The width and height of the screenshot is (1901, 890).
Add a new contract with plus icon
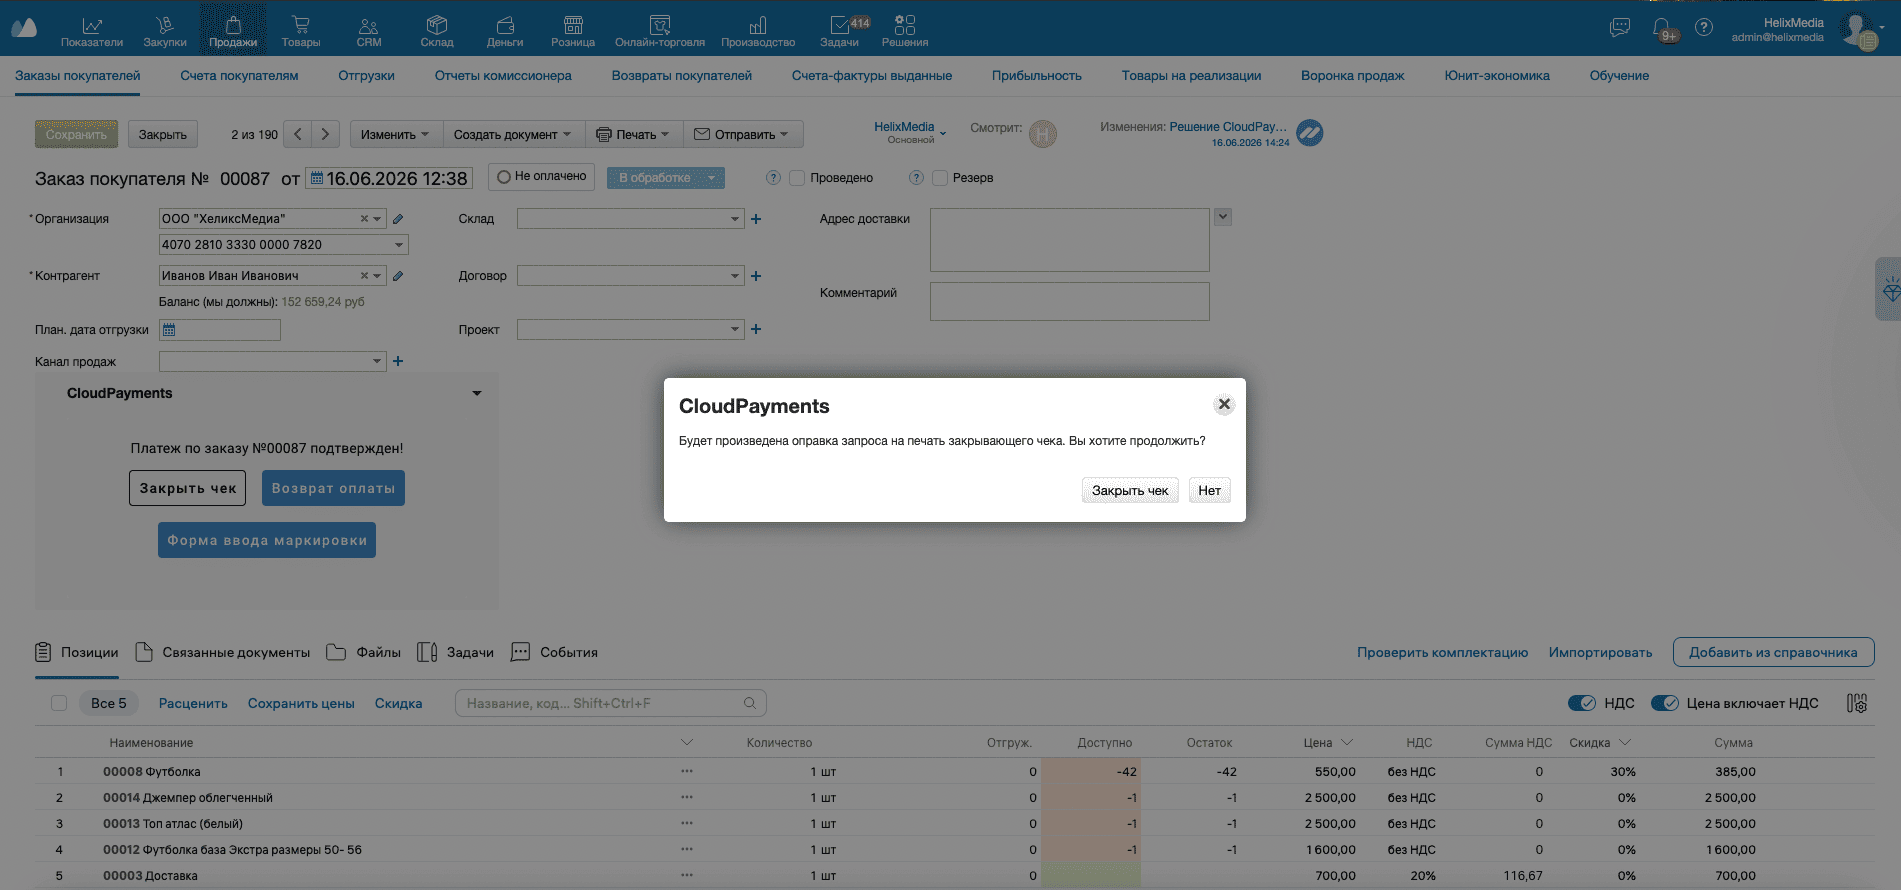coord(756,276)
